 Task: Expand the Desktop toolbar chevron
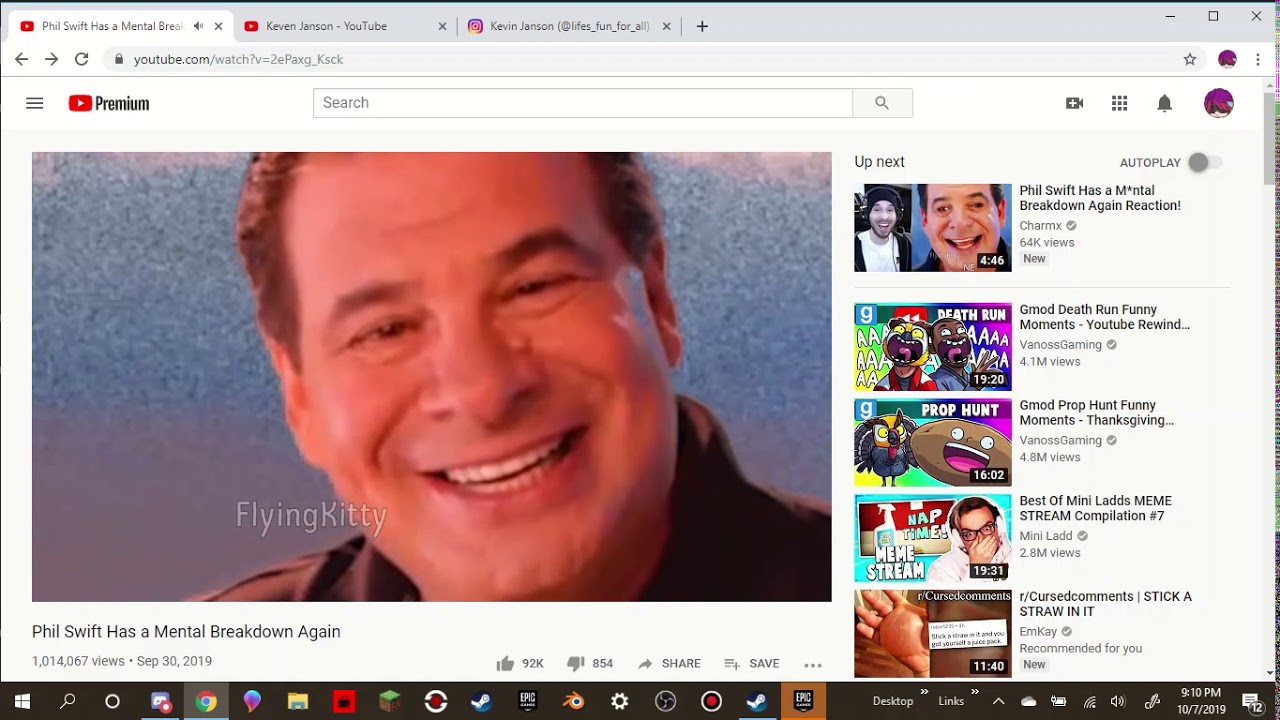(x=925, y=692)
